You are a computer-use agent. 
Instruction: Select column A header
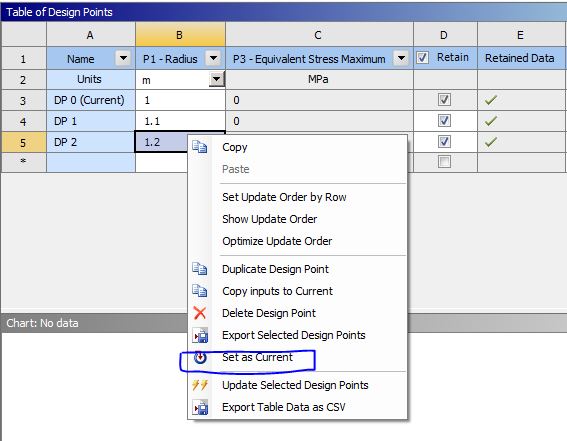click(91, 35)
